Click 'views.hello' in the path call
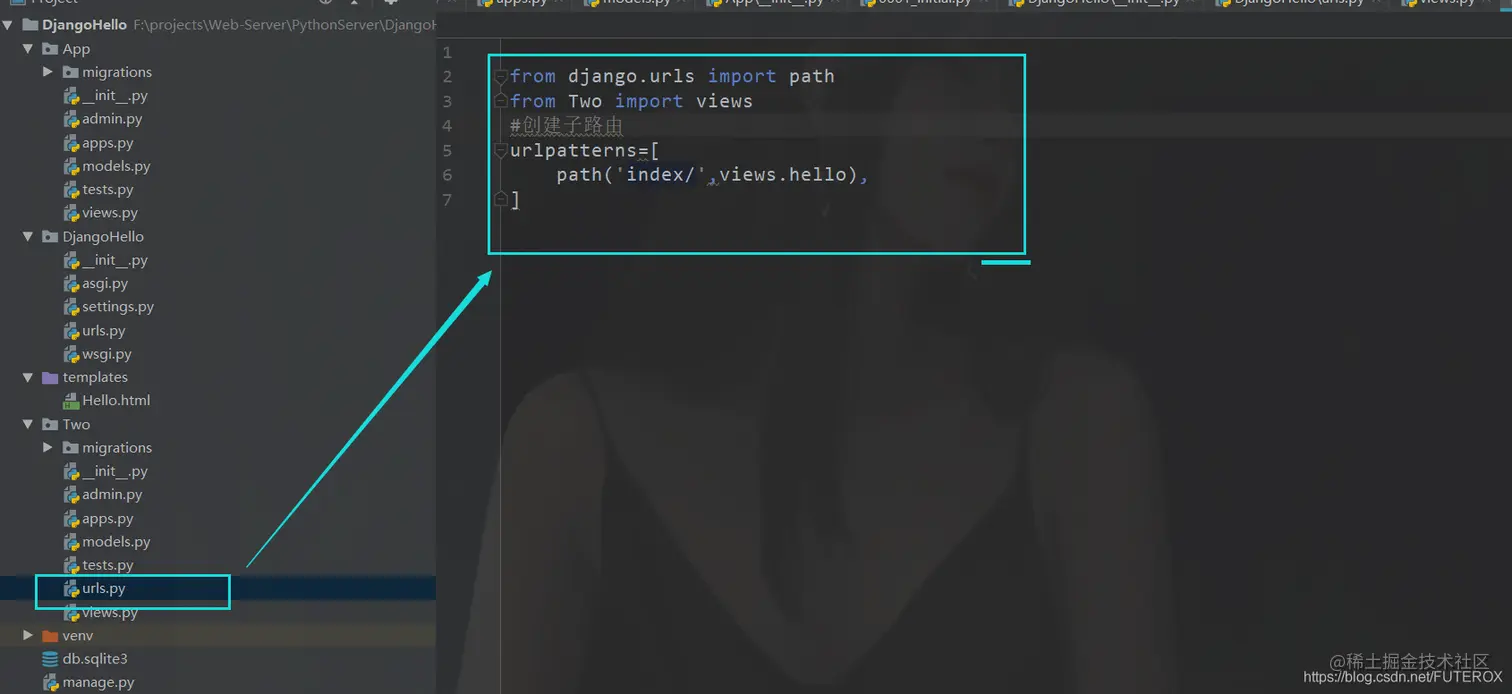Screen dimensions: 1512x694 click(783, 175)
